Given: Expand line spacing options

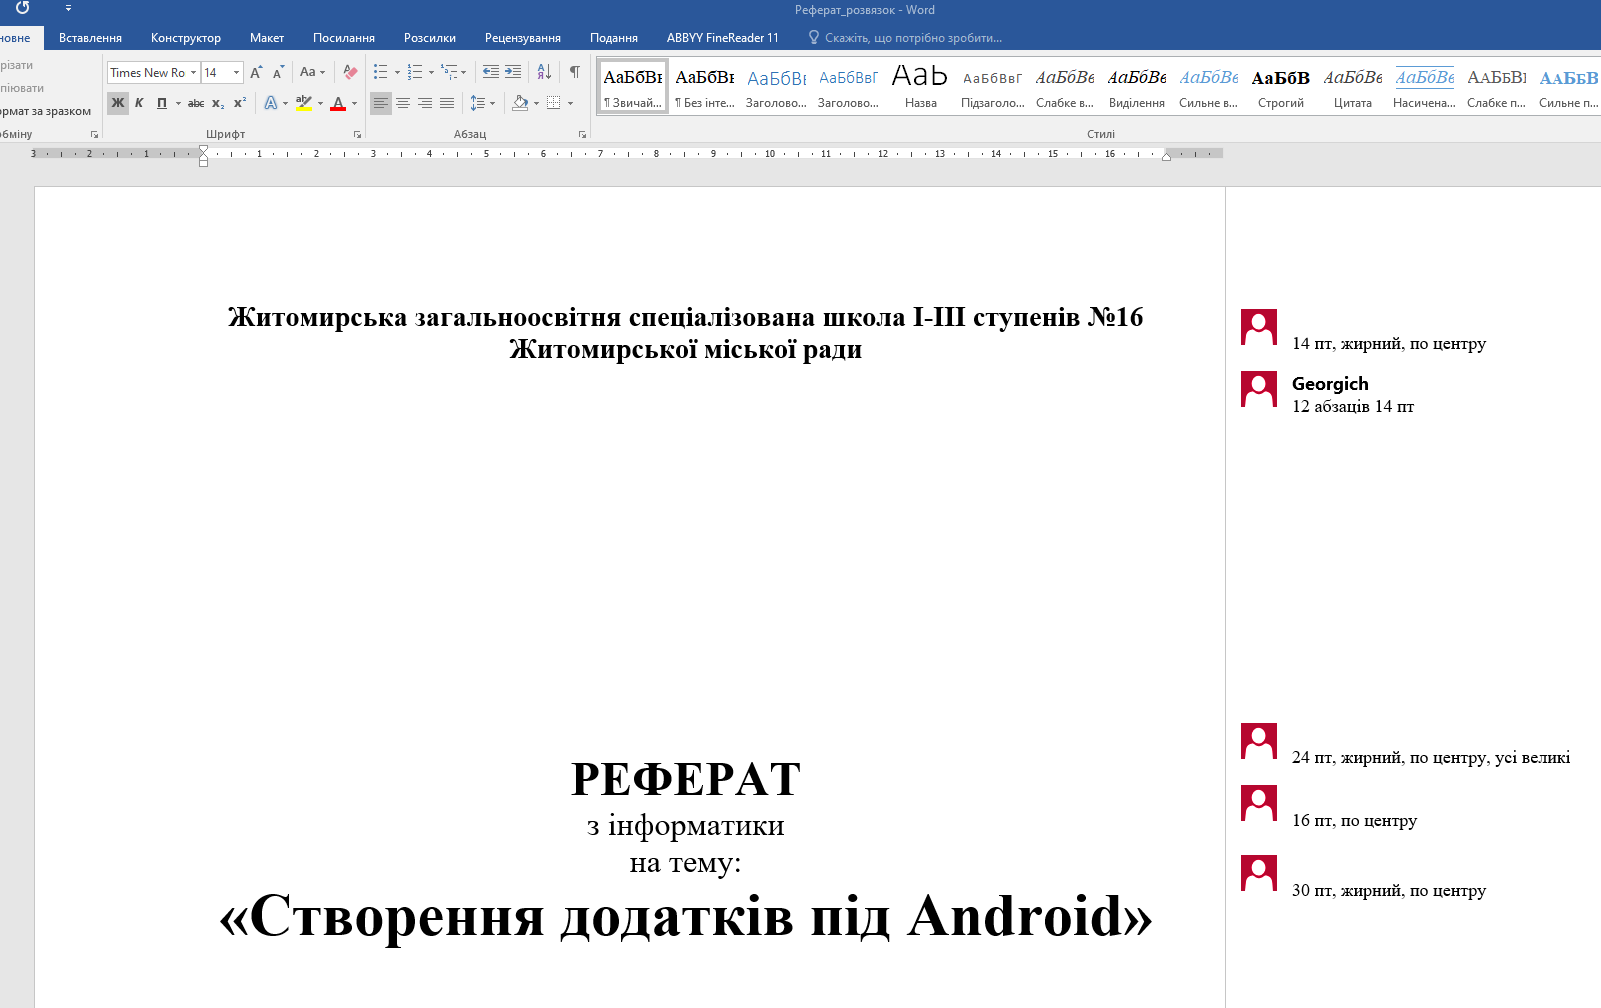Looking at the screenshot, I should pos(482,103).
